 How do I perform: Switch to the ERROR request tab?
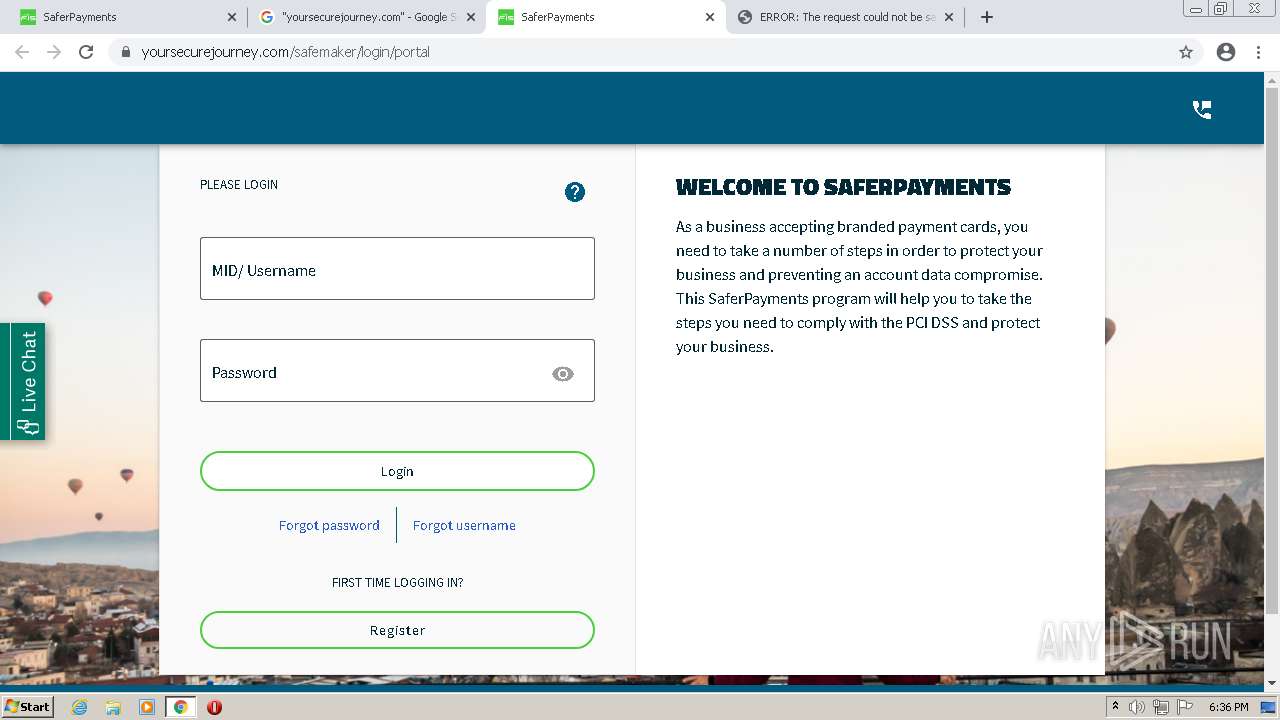(846, 17)
